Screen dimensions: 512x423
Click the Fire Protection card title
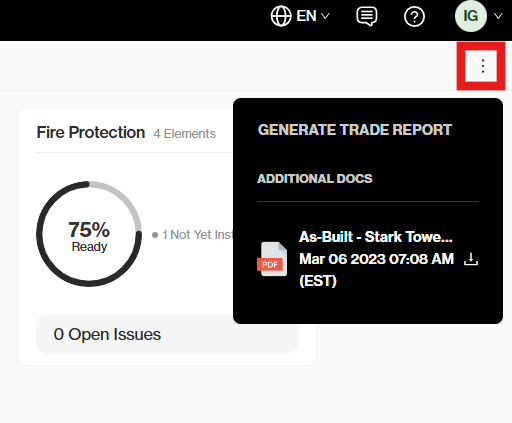tap(91, 132)
